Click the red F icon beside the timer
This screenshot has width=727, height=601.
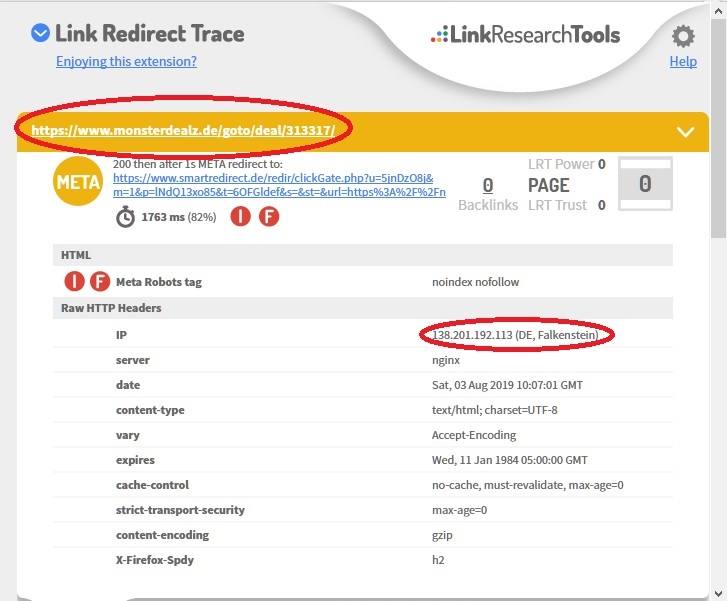[269, 217]
